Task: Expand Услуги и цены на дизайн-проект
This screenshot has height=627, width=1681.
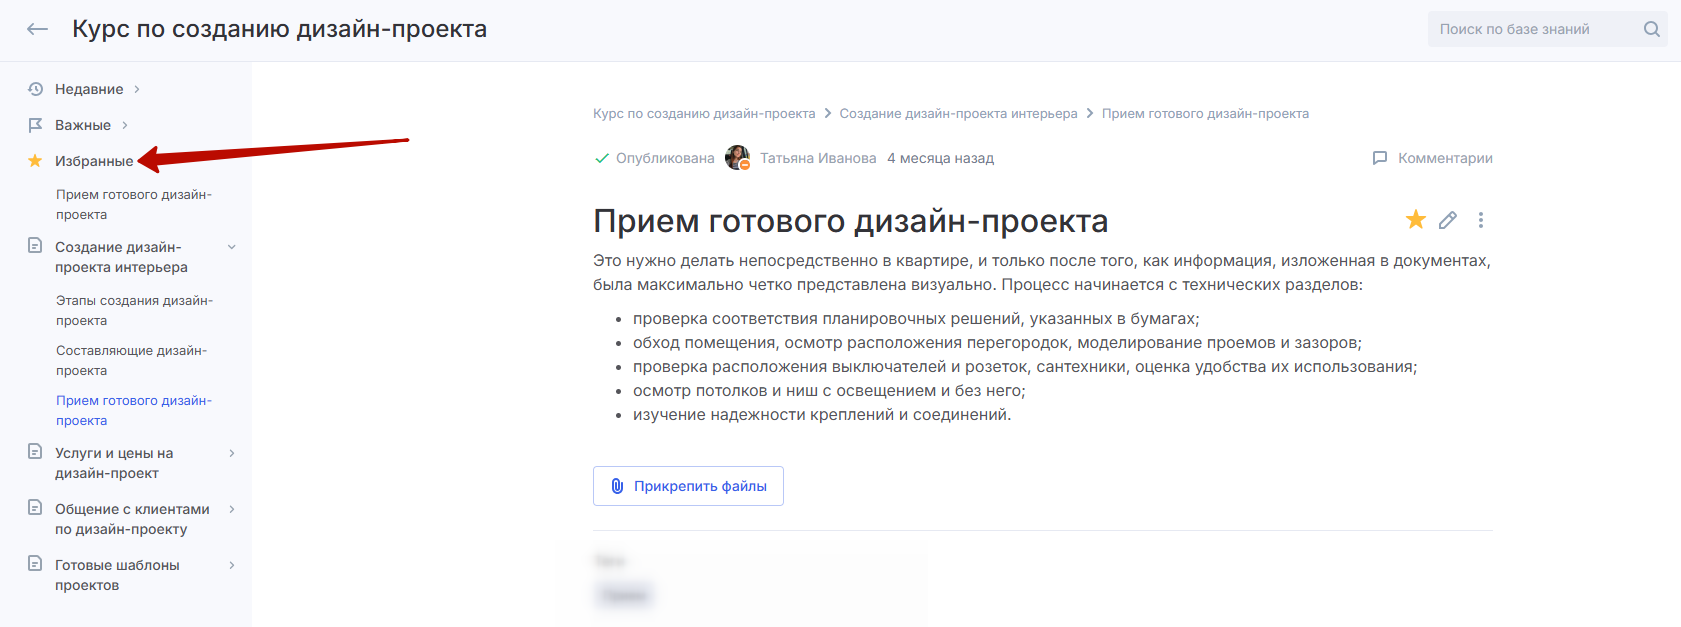Action: (231, 453)
